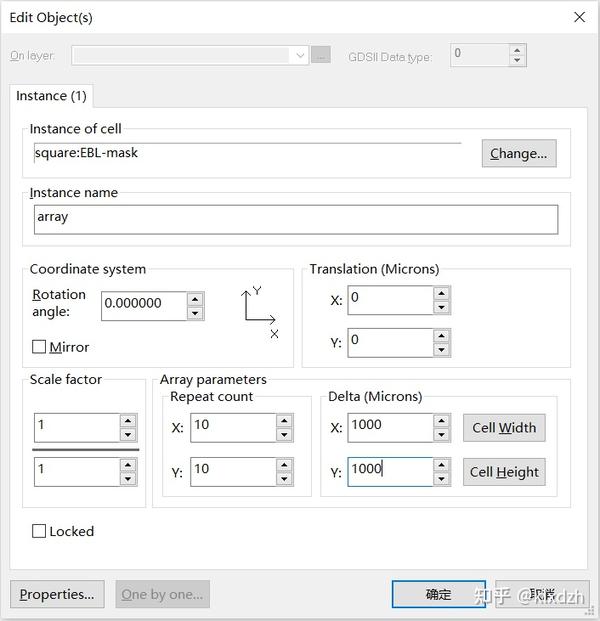Increase the rotation angle spinner
The width and height of the screenshot is (600, 621).
tap(196, 298)
